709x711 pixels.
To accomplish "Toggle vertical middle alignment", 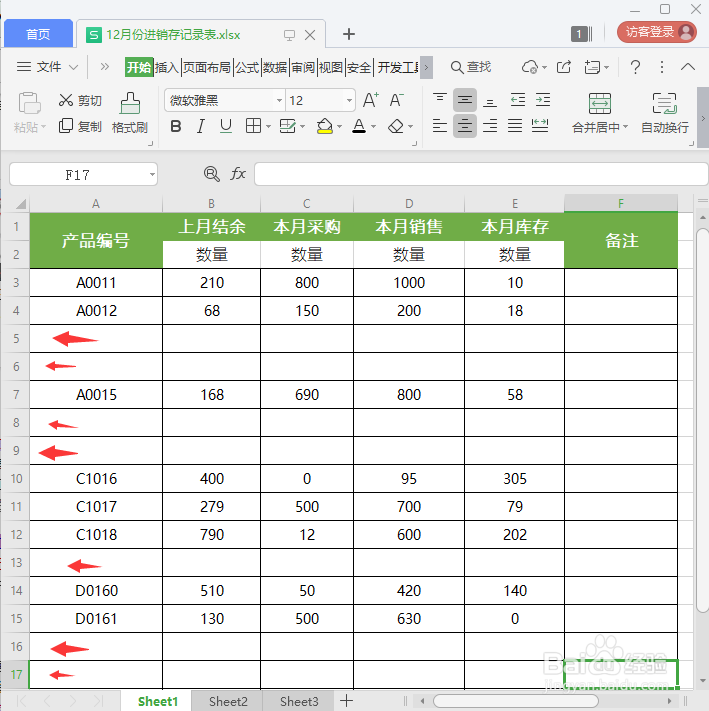I will click(x=465, y=100).
